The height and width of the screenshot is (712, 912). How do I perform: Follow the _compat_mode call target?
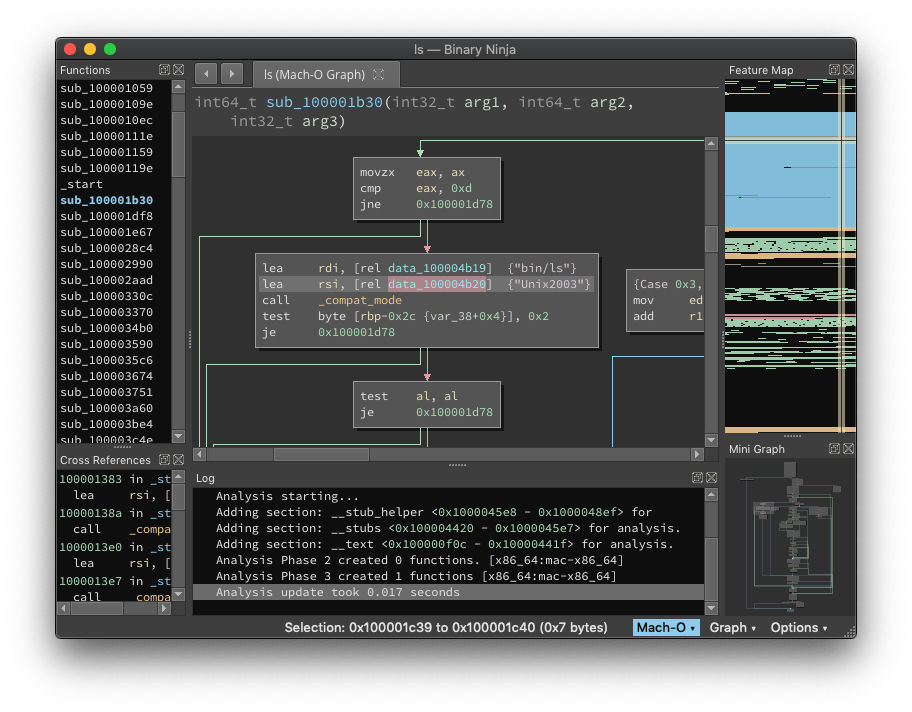tap(359, 300)
